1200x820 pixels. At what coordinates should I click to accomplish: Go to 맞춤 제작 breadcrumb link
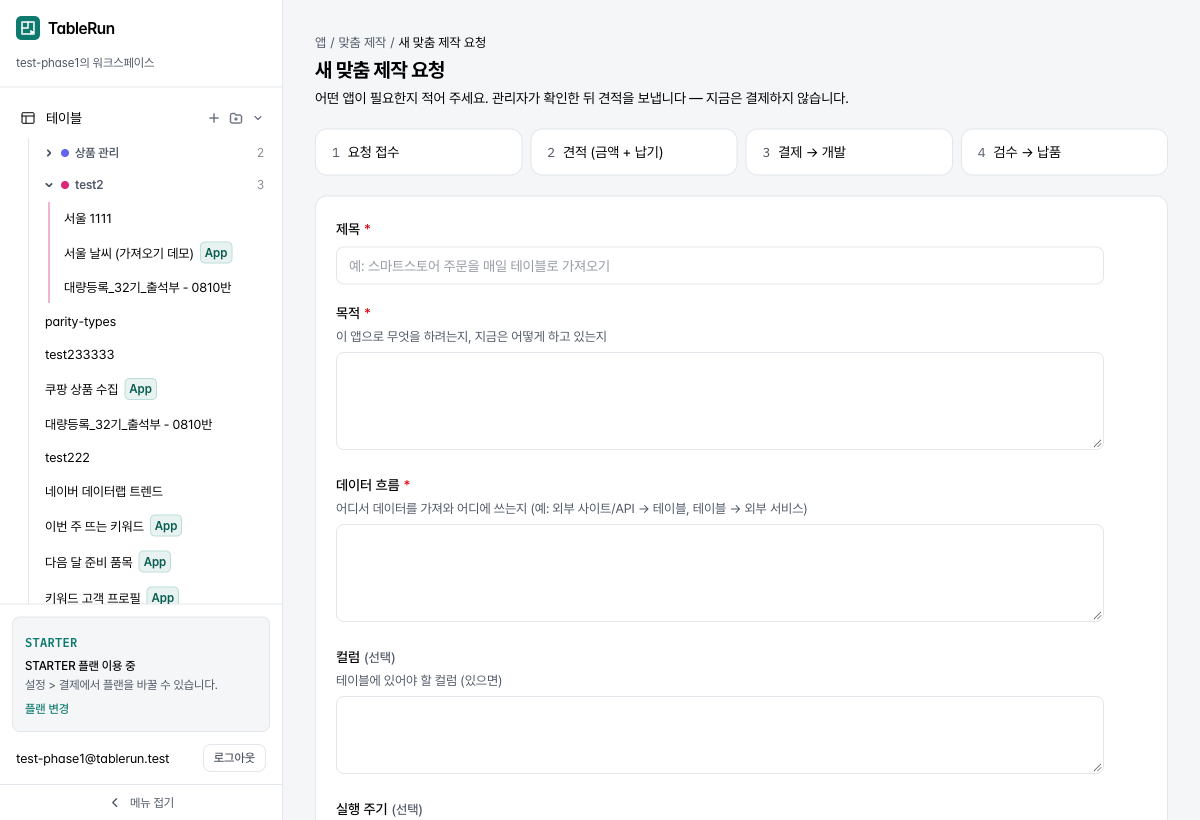[x=362, y=42]
